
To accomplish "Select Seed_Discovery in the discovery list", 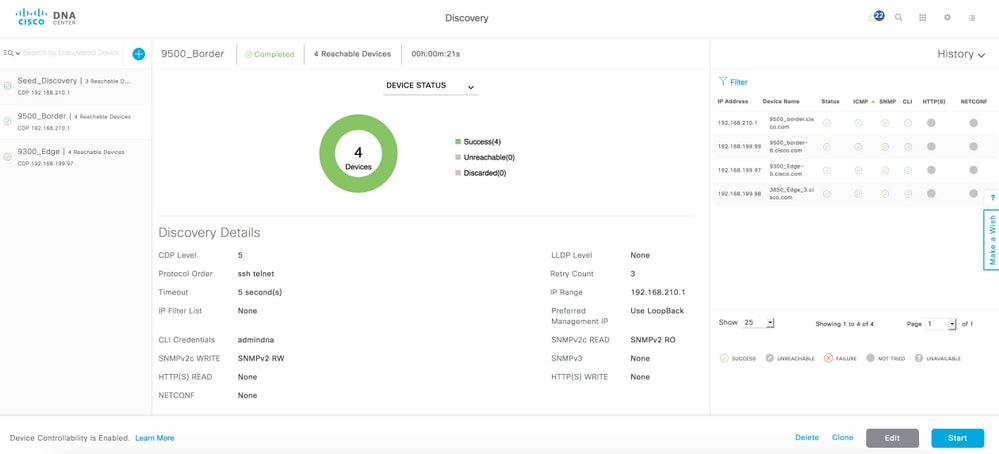I will click(76, 86).
